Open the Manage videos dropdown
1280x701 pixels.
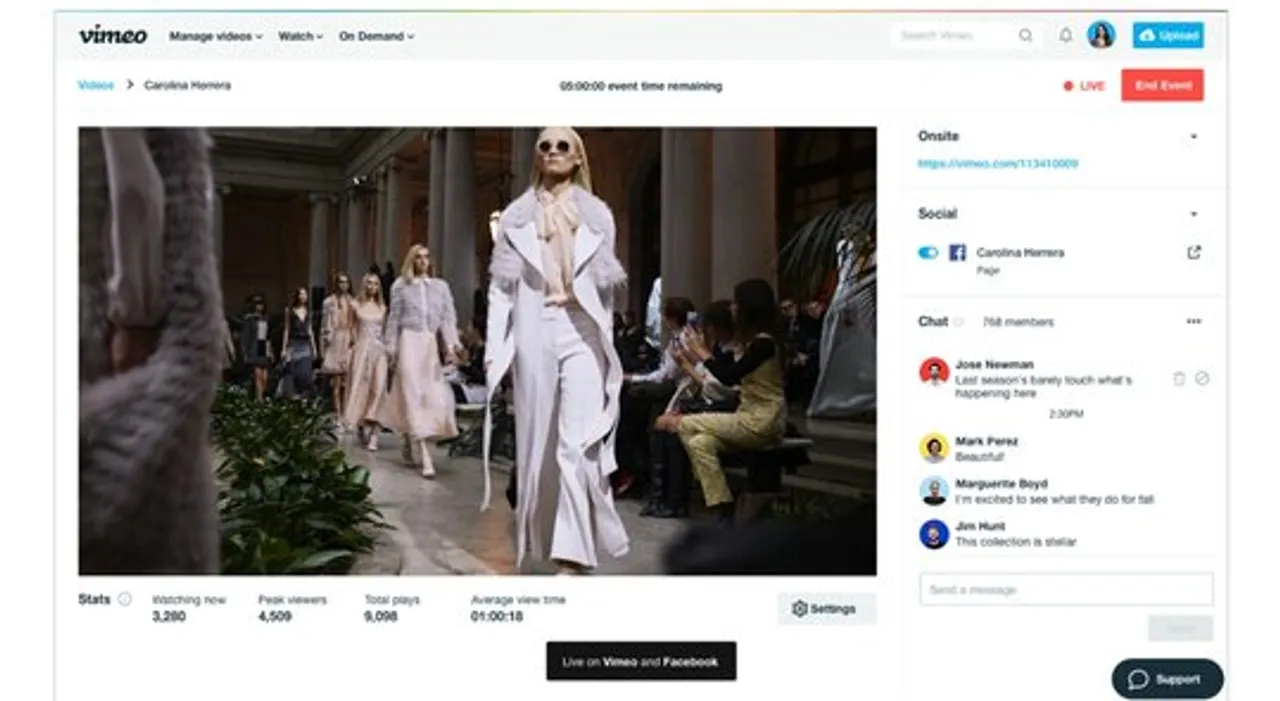215,36
